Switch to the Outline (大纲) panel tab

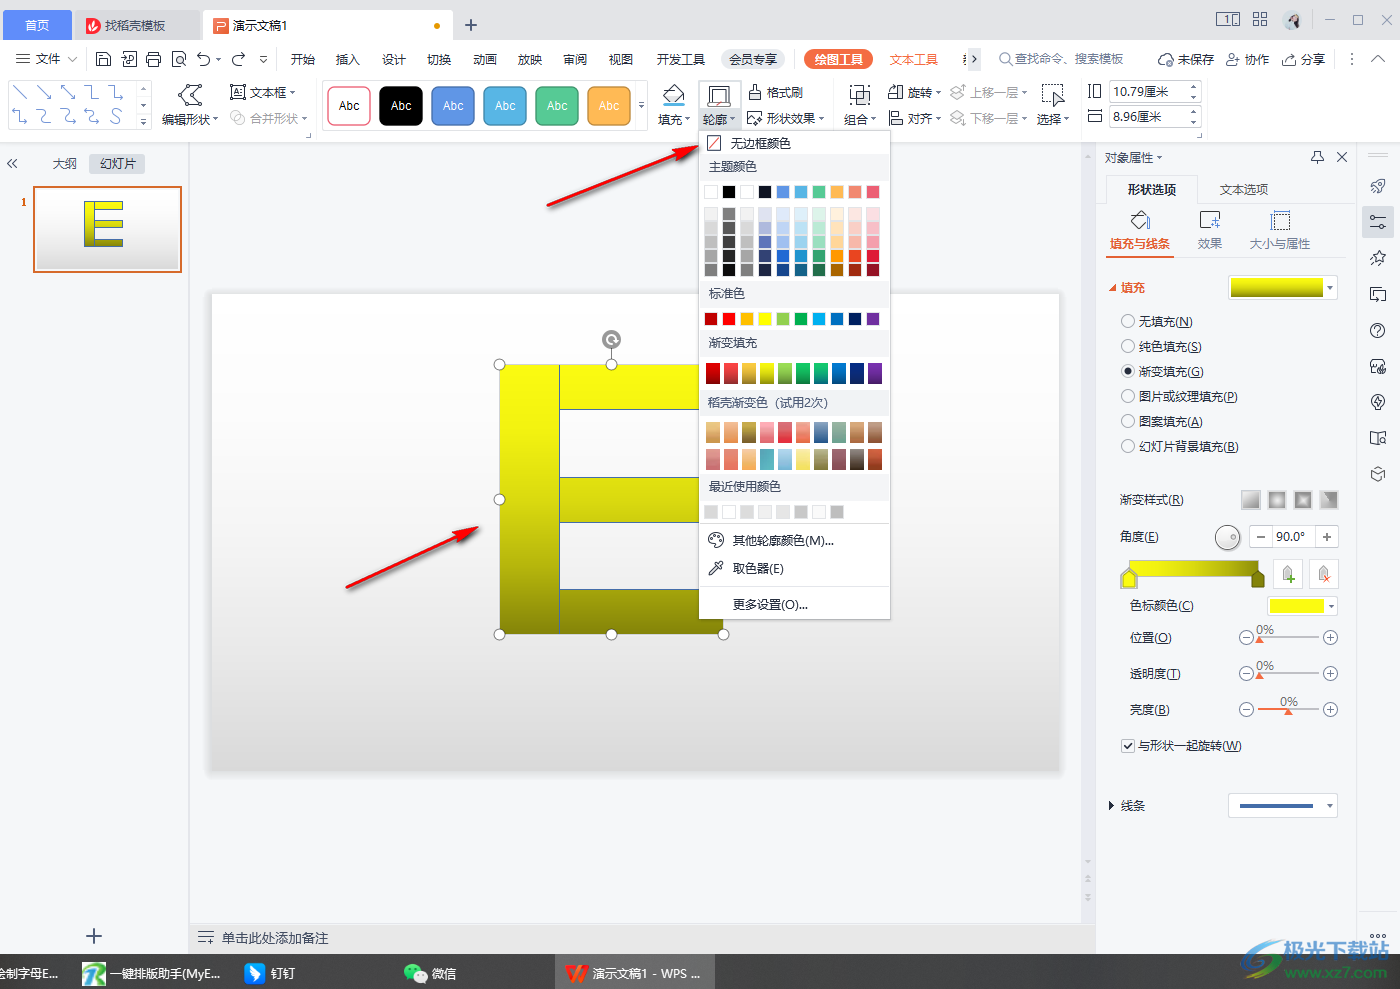click(x=65, y=163)
